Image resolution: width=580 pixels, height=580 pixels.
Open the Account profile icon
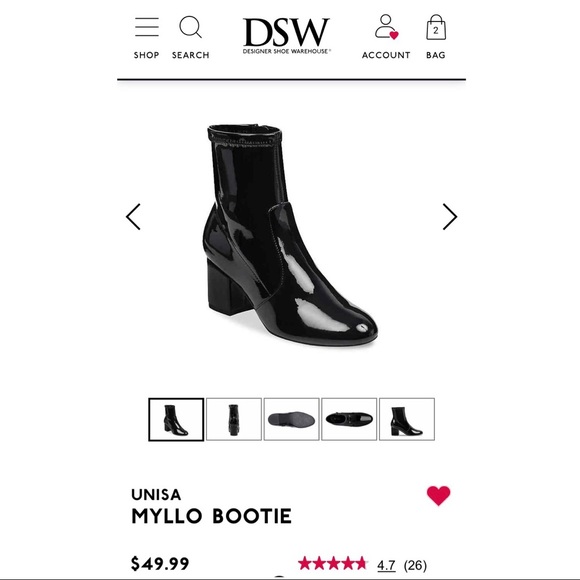click(x=386, y=27)
